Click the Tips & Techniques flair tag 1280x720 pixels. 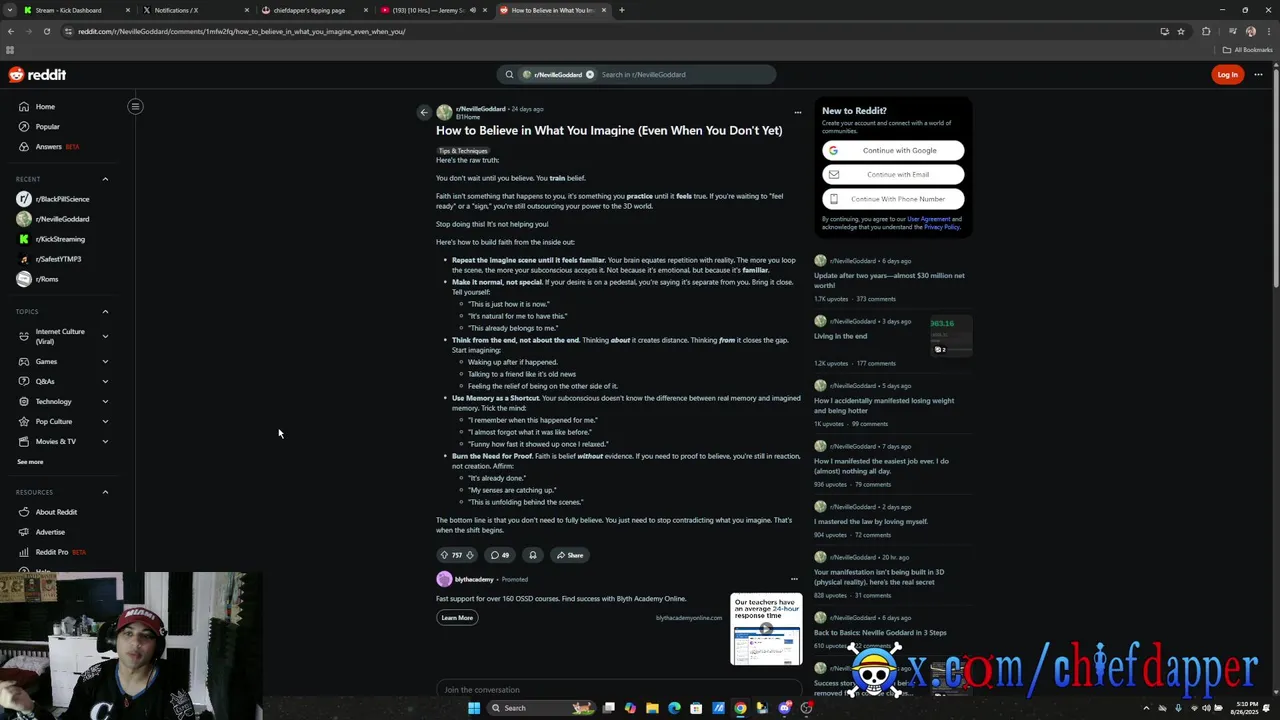click(x=463, y=151)
